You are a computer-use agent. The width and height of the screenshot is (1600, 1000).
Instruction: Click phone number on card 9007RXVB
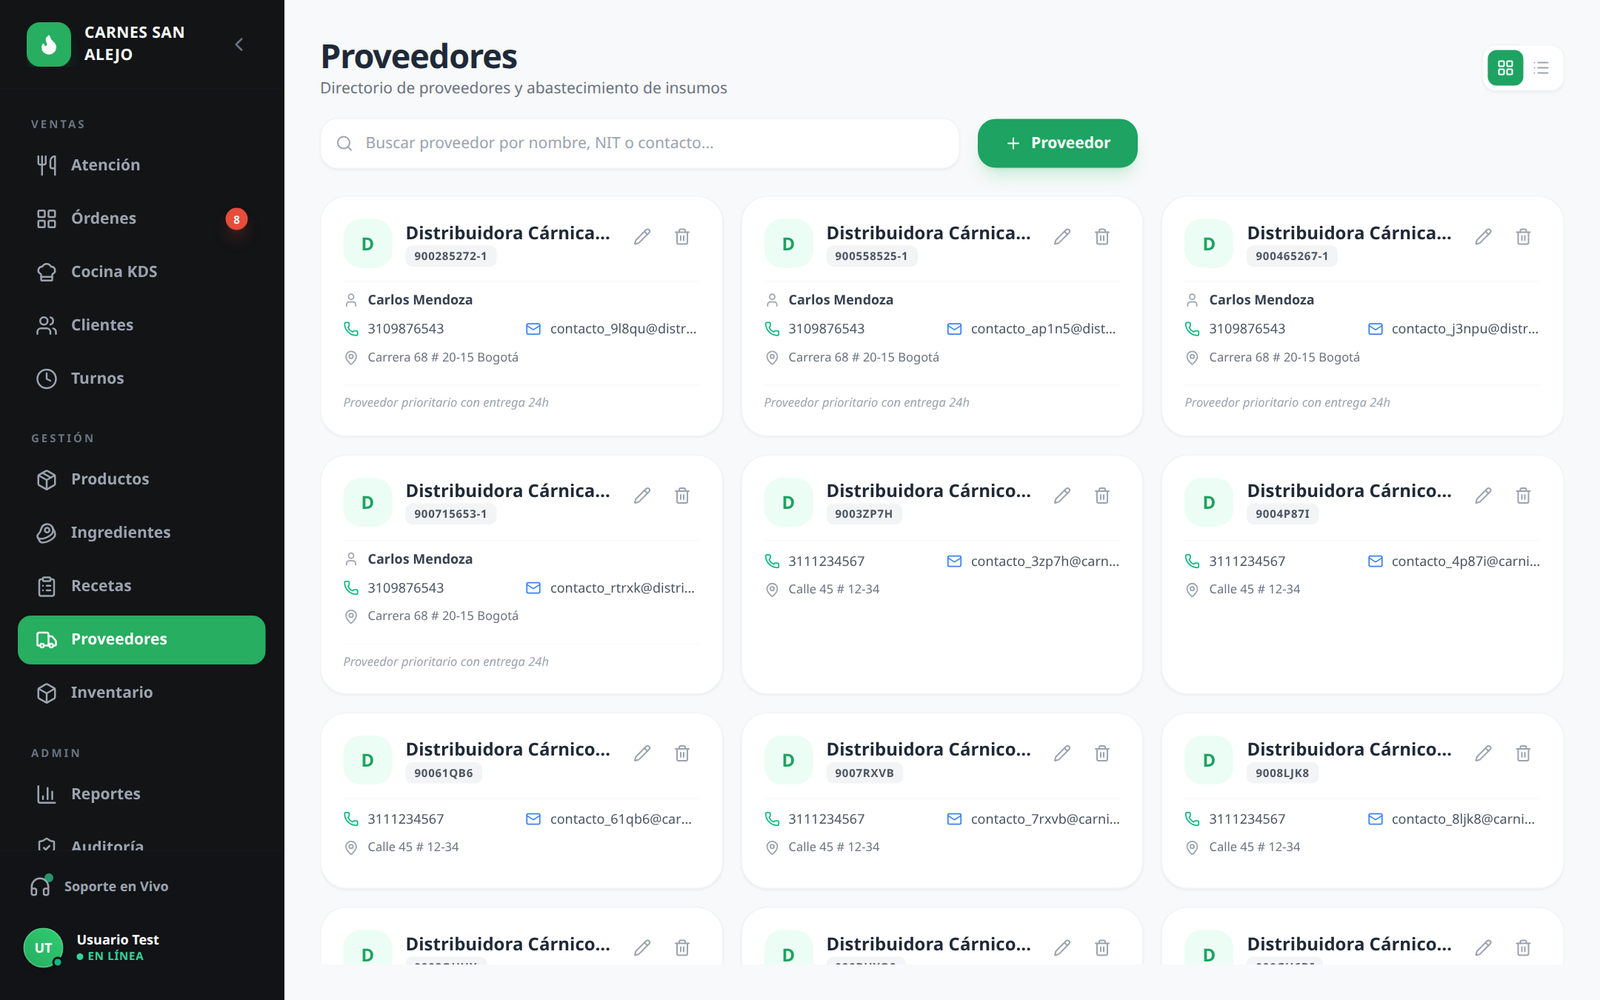tap(826, 819)
